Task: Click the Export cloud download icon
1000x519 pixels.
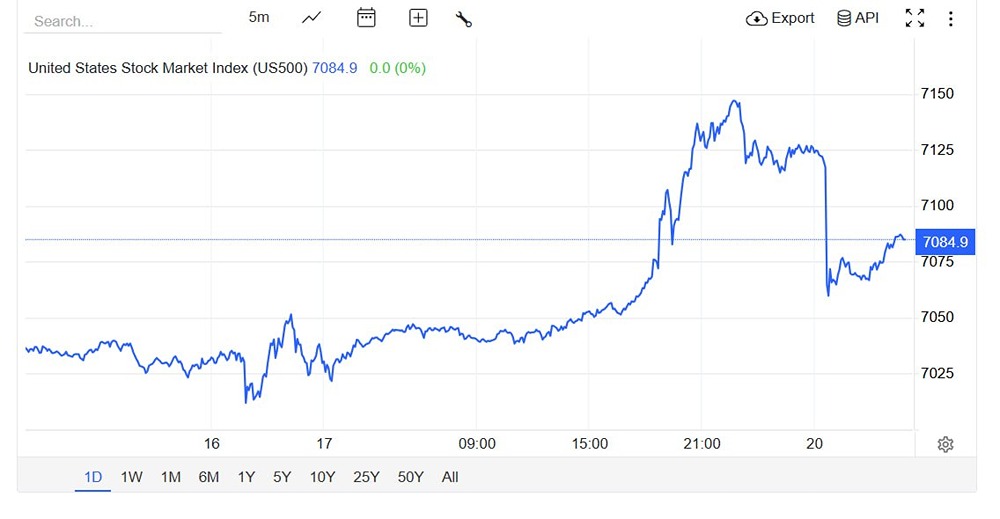Action: click(757, 18)
